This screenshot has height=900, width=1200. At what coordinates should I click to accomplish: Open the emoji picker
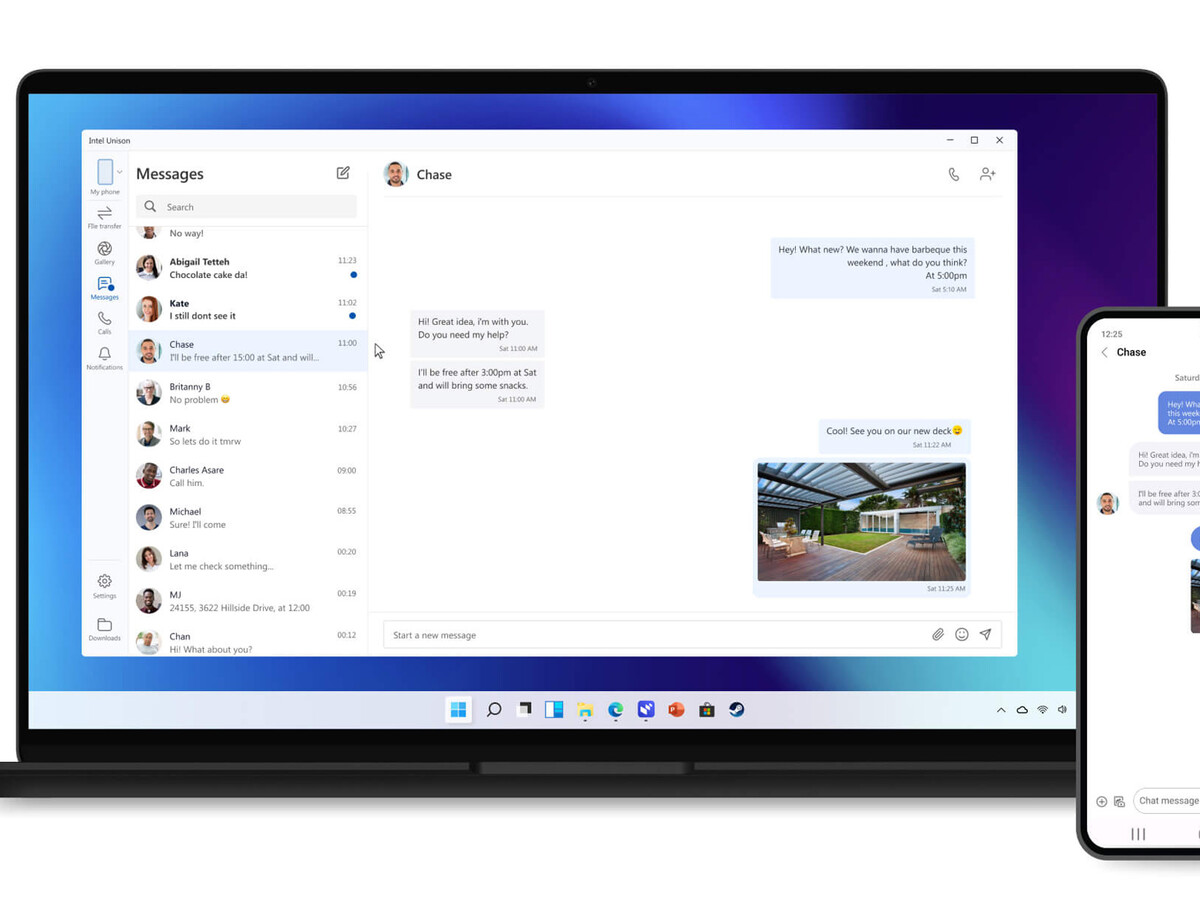click(x=962, y=634)
